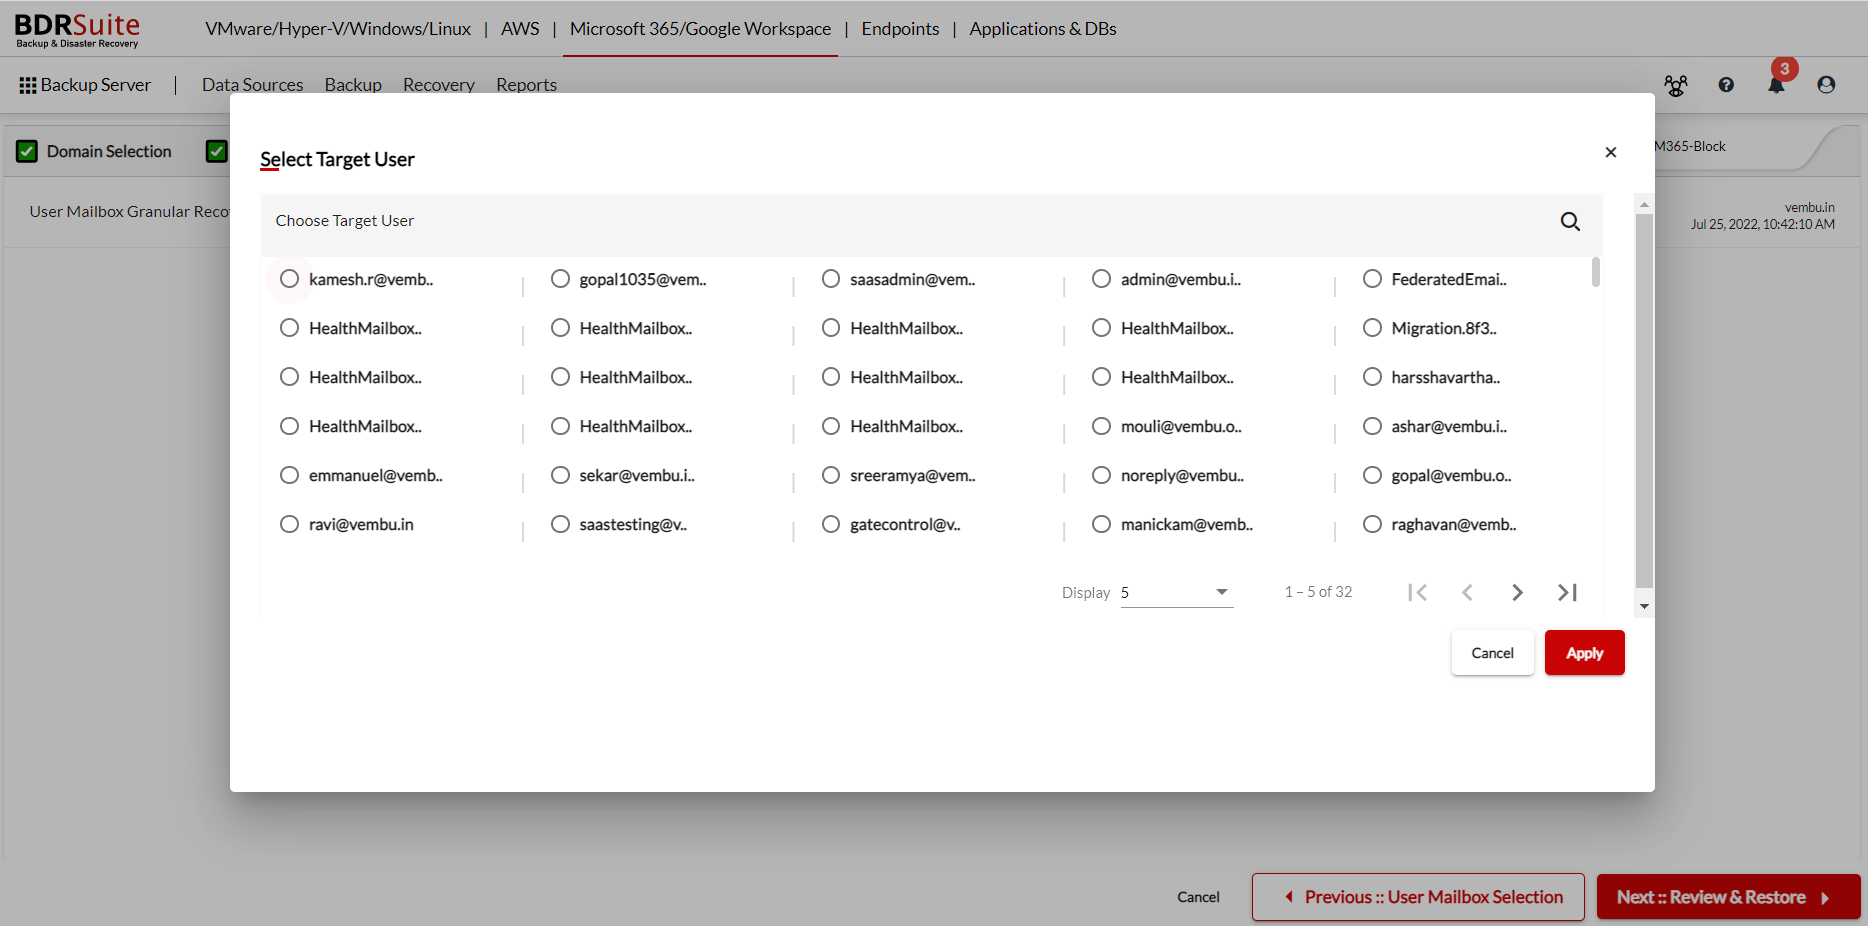Select emmanuel@vemb.. radio option
This screenshot has height=926, width=1868.
[x=289, y=475]
